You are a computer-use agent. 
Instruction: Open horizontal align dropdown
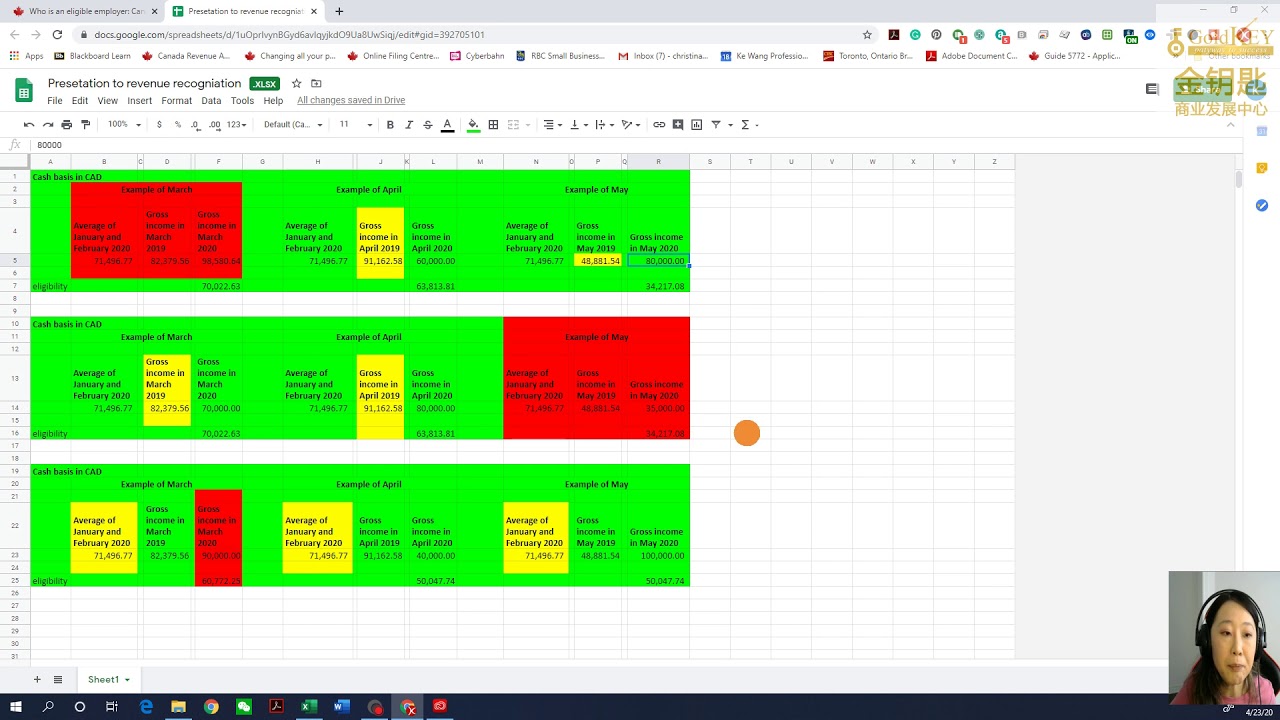tap(551, 125)
